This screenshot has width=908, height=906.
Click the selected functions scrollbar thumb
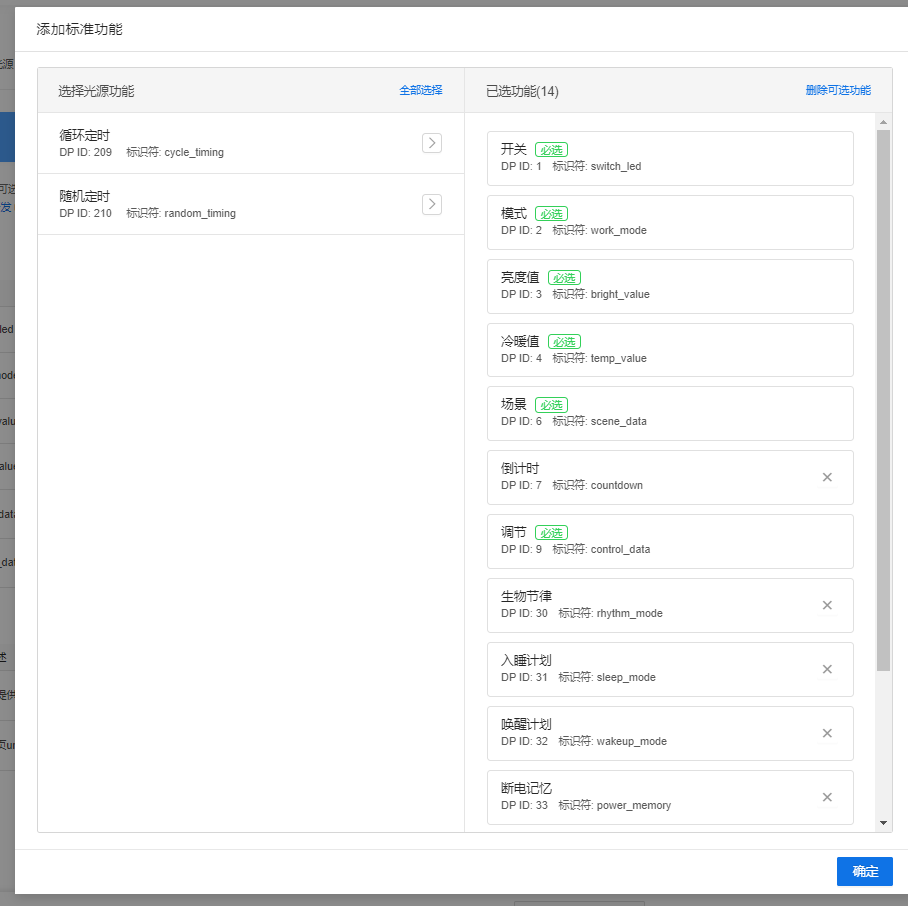pos(883,400)
